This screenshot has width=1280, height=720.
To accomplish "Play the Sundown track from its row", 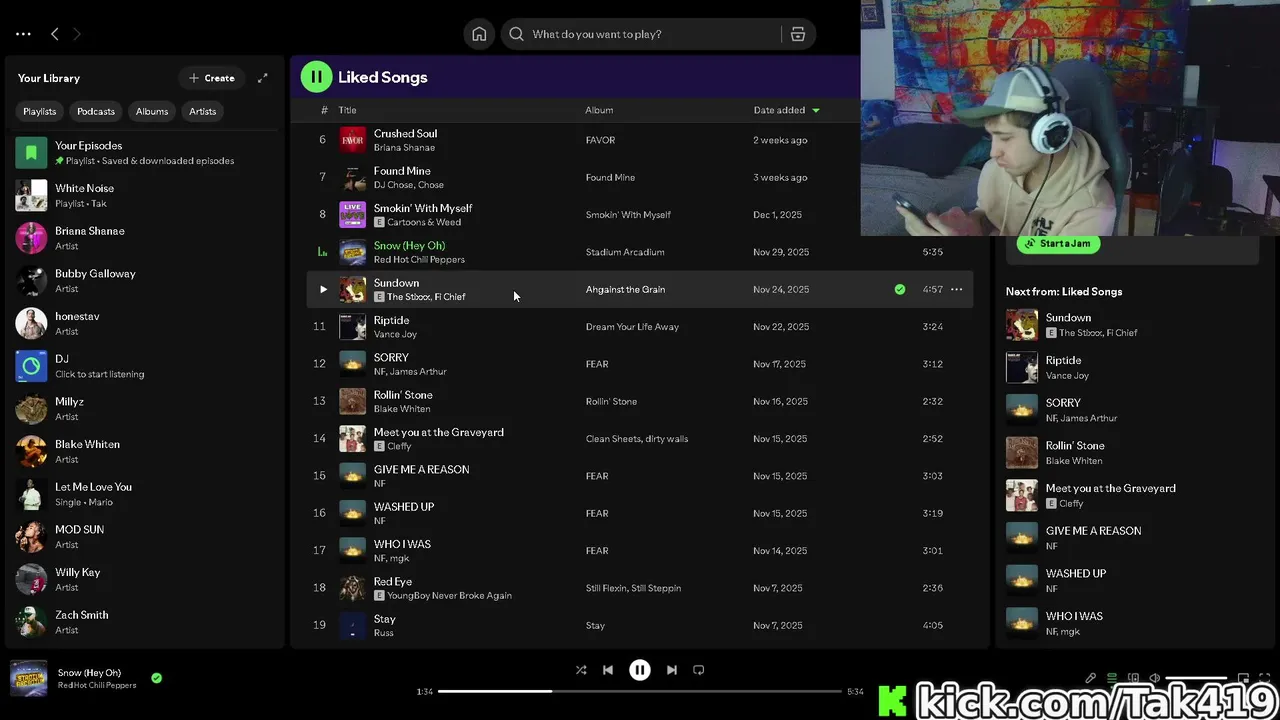I will point(323,289).
